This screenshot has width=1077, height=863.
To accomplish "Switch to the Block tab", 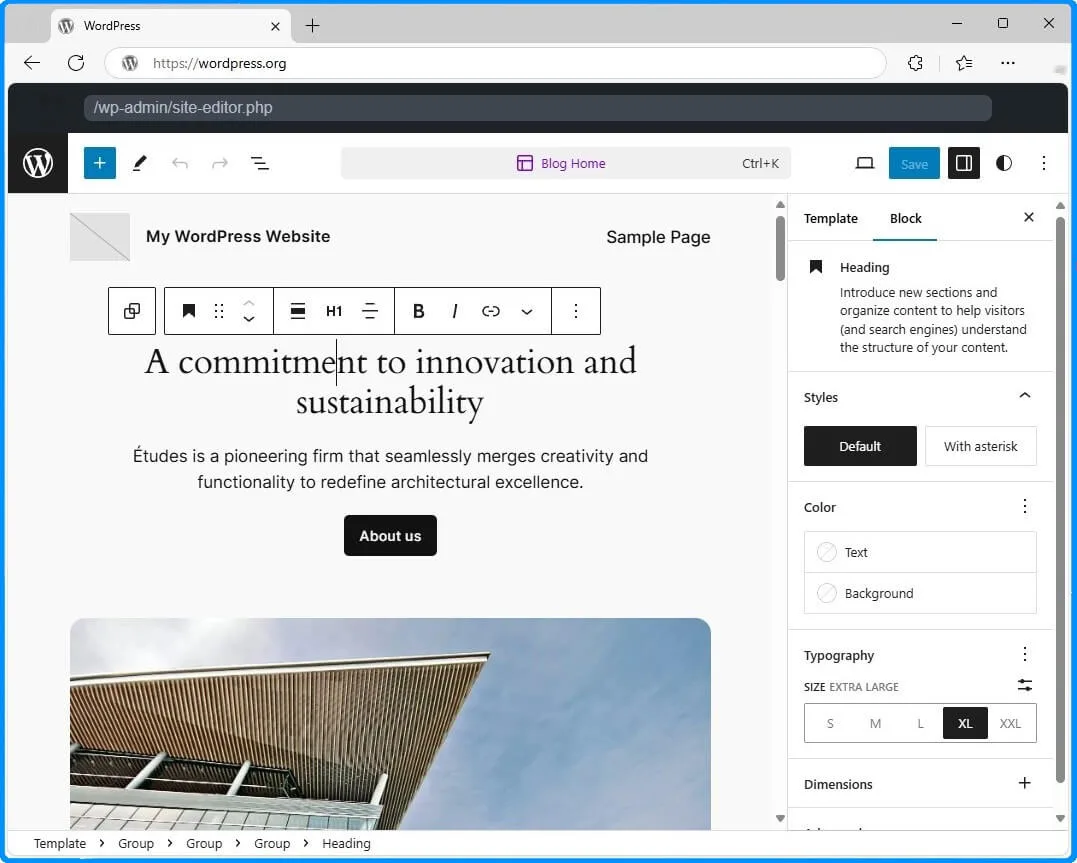I will click(x=905, y=218).
